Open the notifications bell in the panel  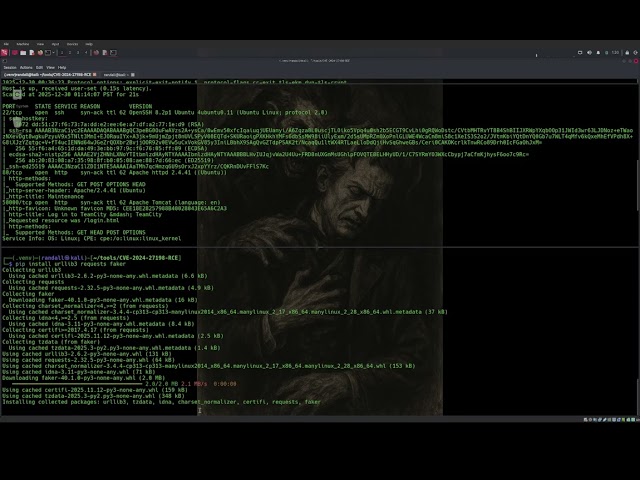[598, 53]
